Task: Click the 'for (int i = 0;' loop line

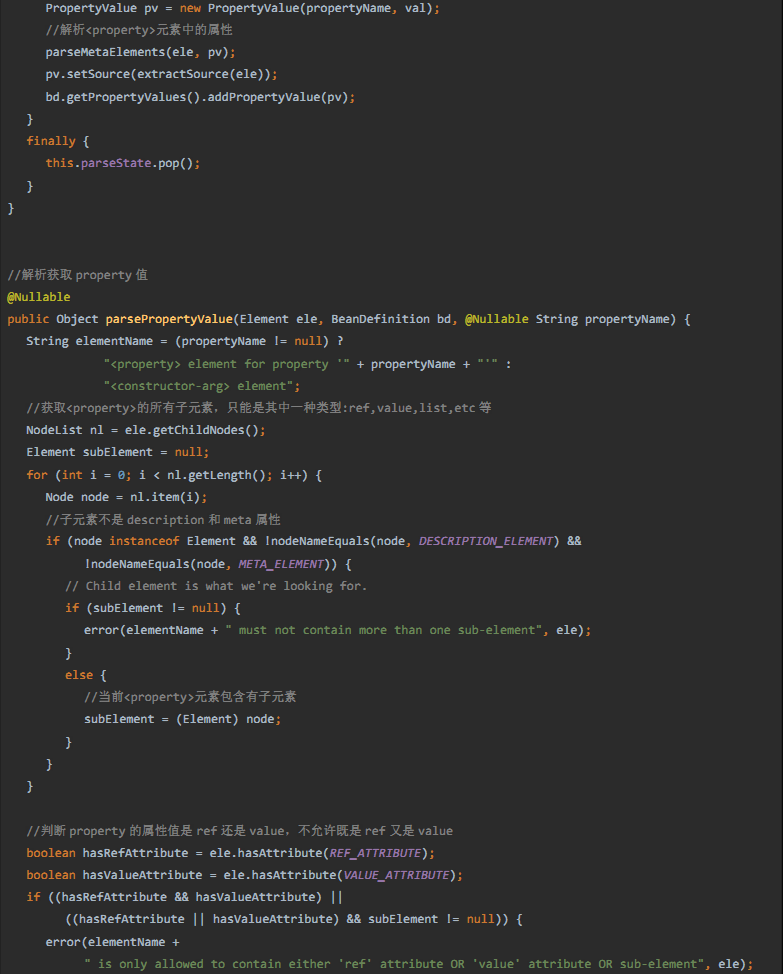Action: pos(174,475)
